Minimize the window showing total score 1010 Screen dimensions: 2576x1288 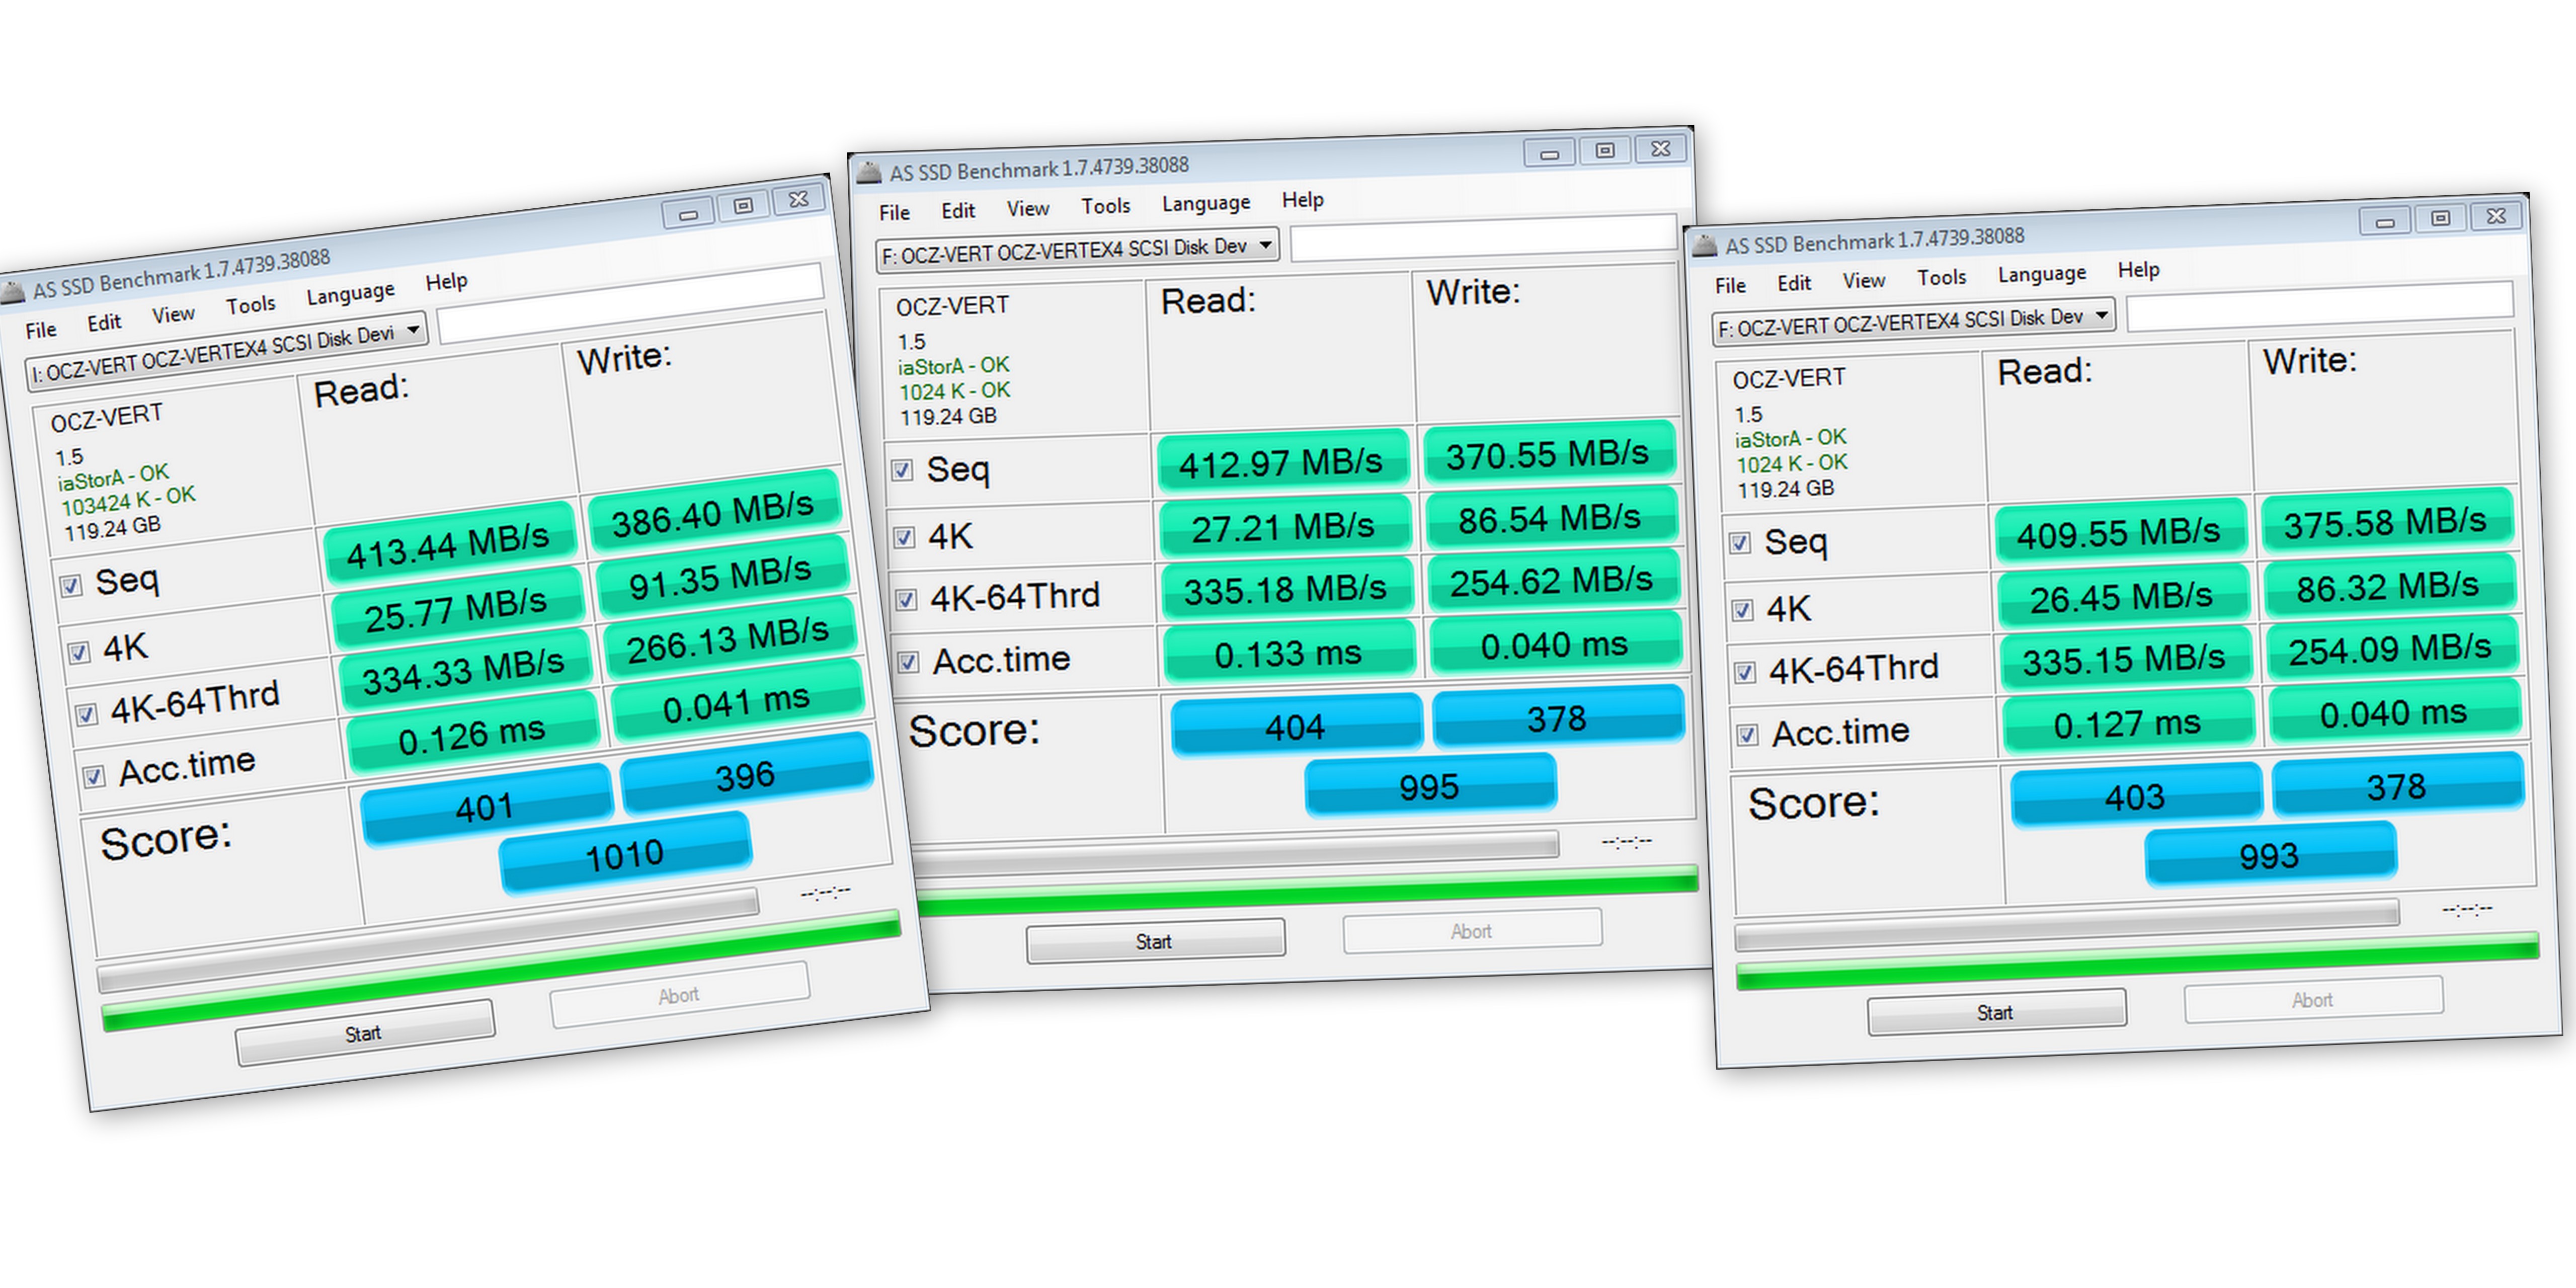688,213
